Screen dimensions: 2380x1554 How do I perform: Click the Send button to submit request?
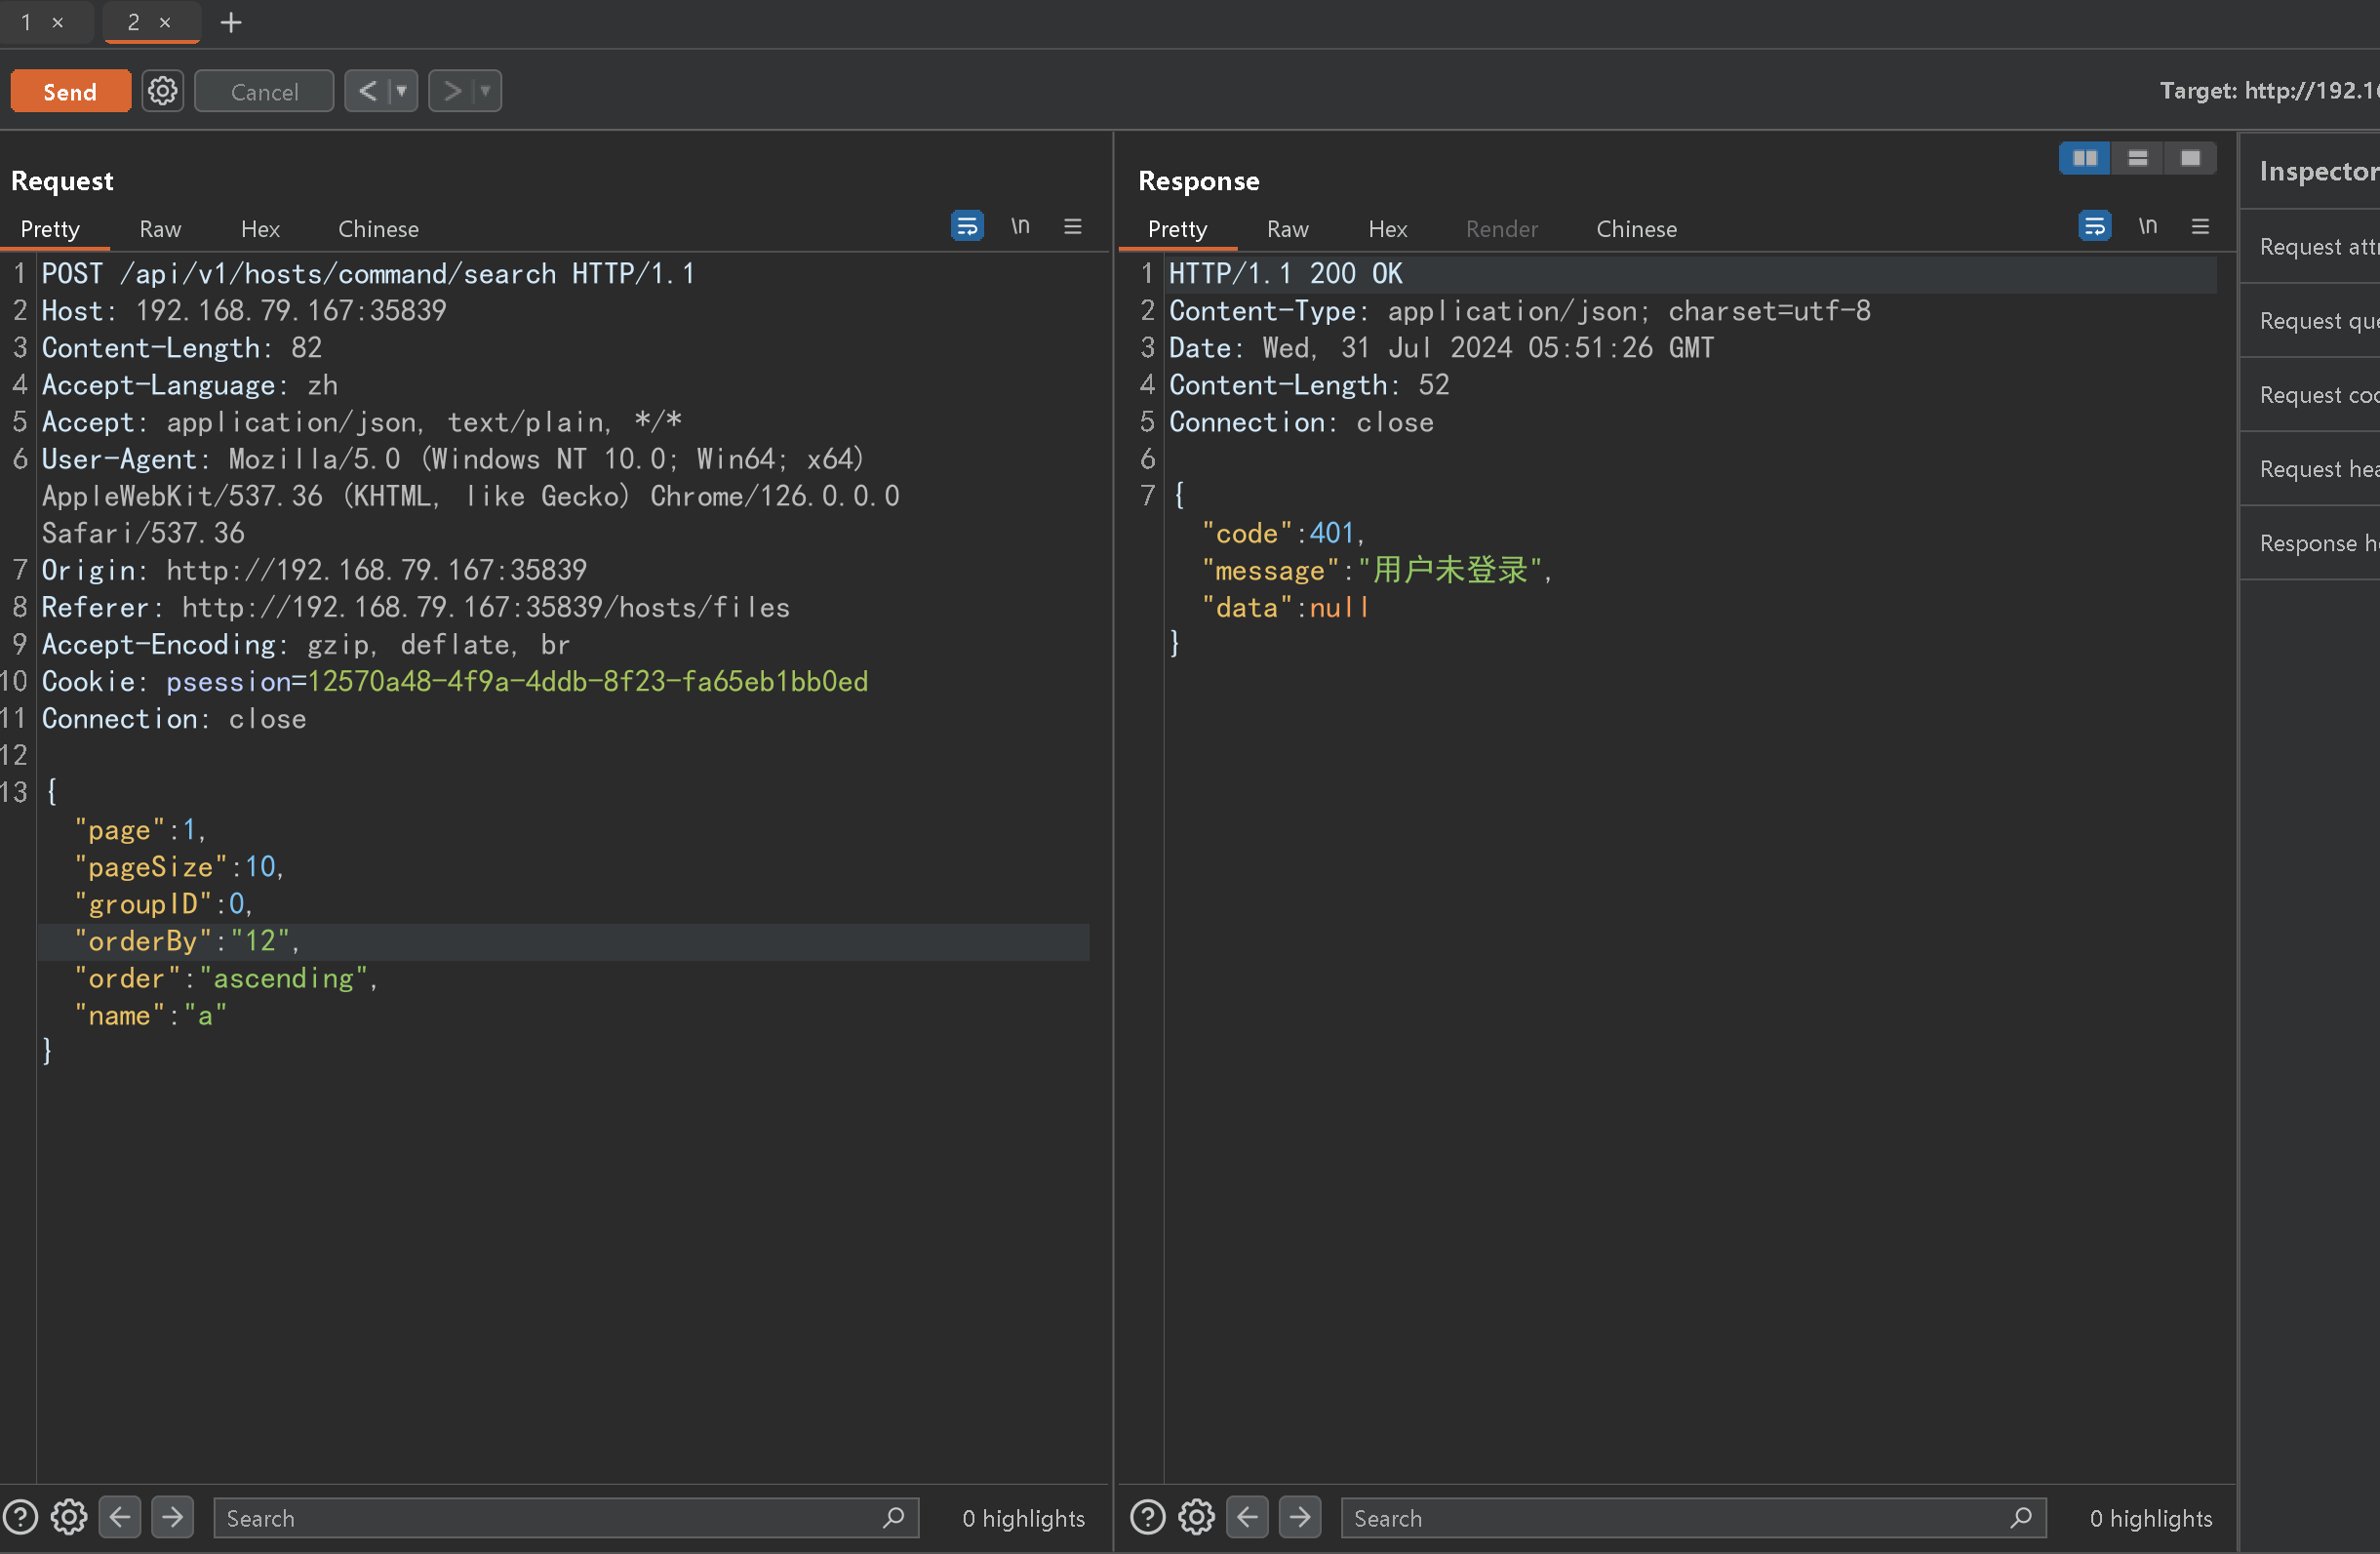click(x=69, y=92)
